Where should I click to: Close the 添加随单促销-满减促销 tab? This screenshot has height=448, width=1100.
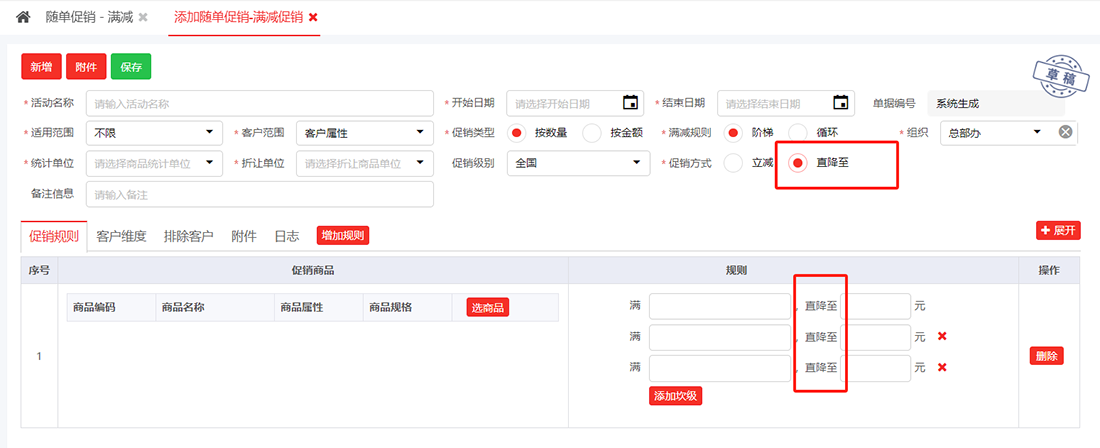click(x=313, y=18)
